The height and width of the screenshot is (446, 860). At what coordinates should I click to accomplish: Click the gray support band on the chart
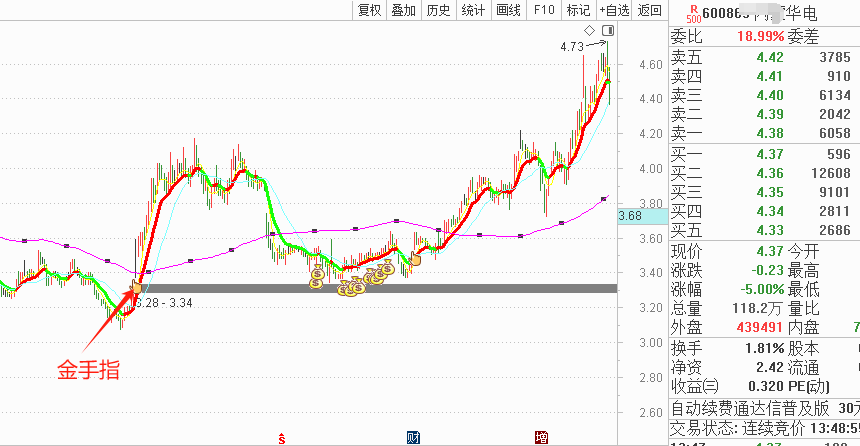tap(378, 288)
